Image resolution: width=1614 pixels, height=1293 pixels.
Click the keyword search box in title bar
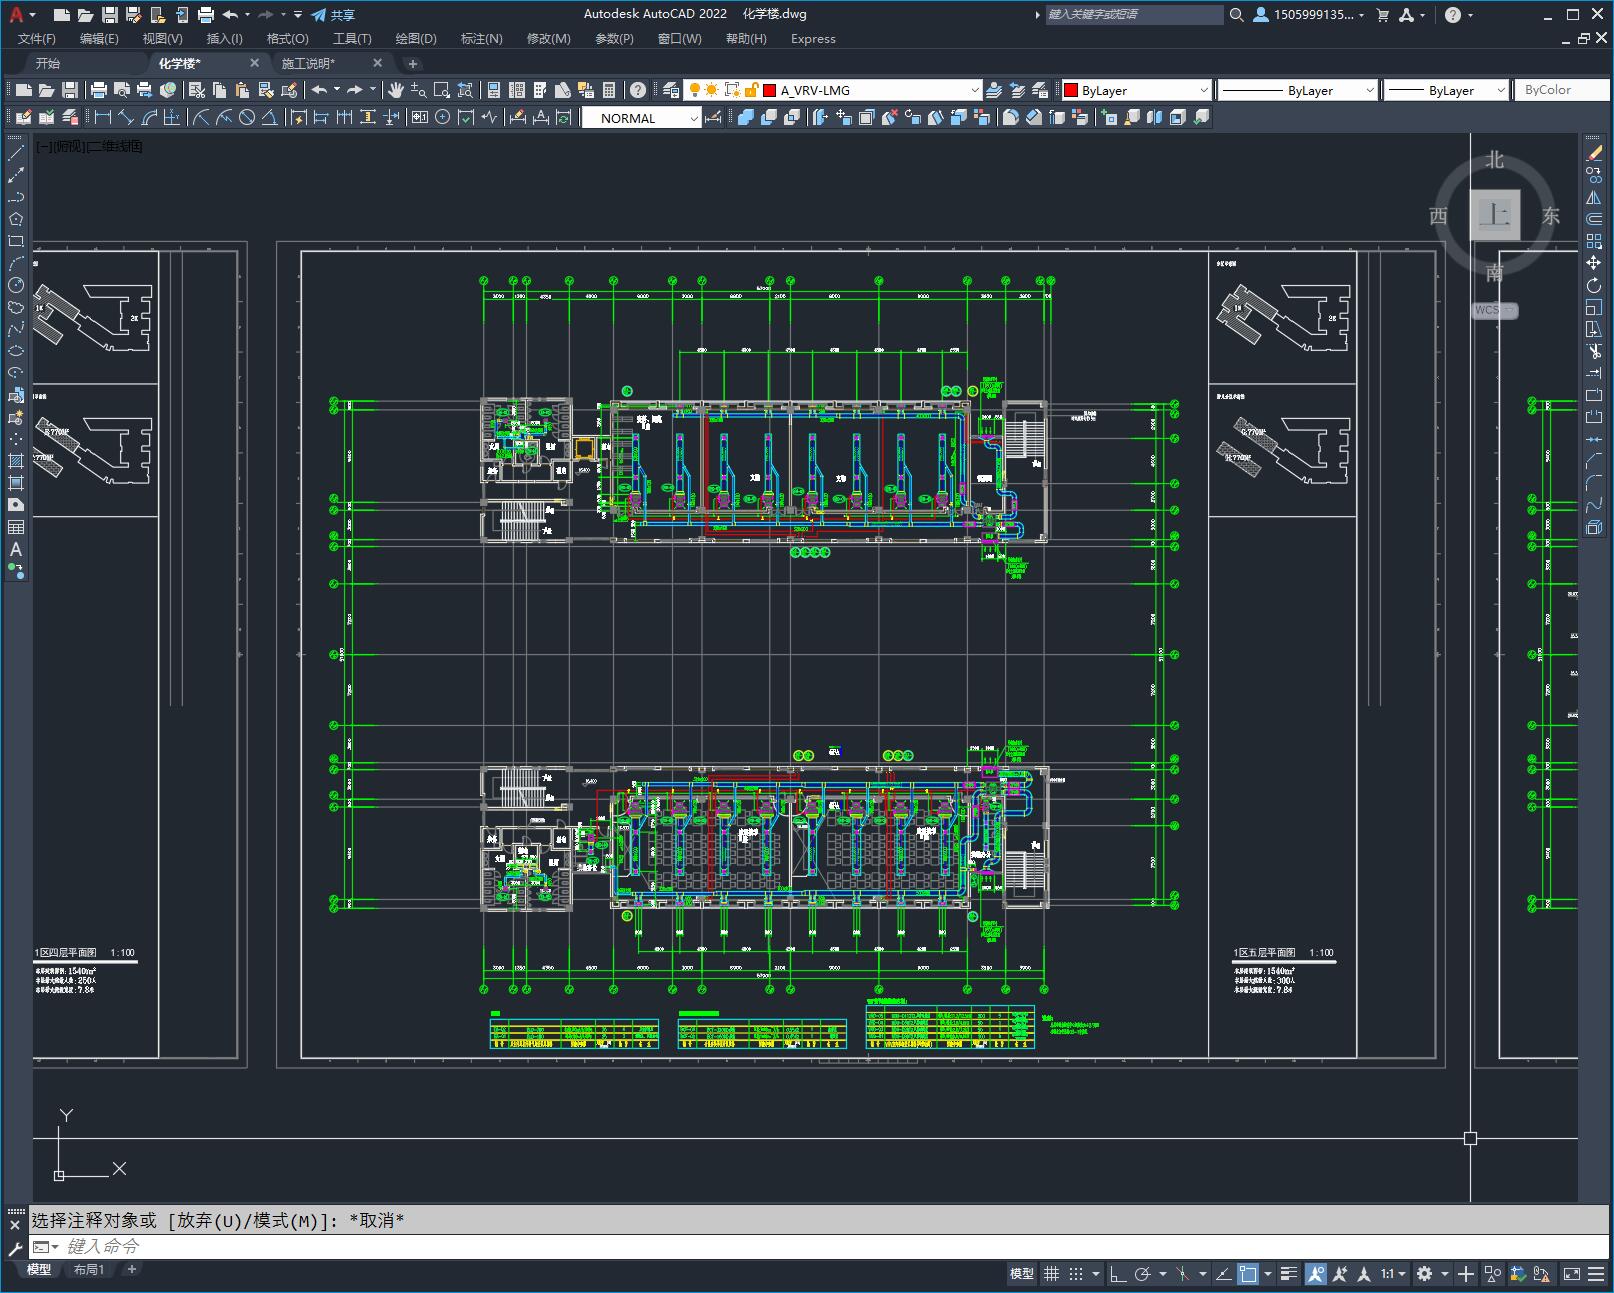point(1134,14)
